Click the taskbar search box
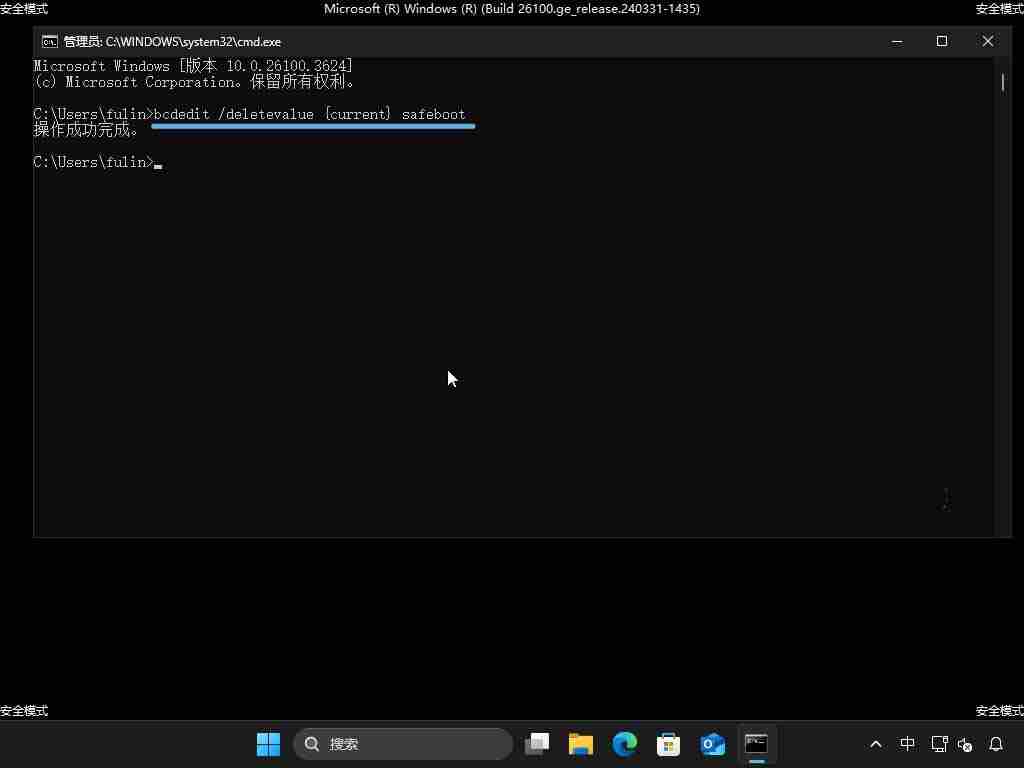Screen dimensions: 1024x768 click(403, 744)
